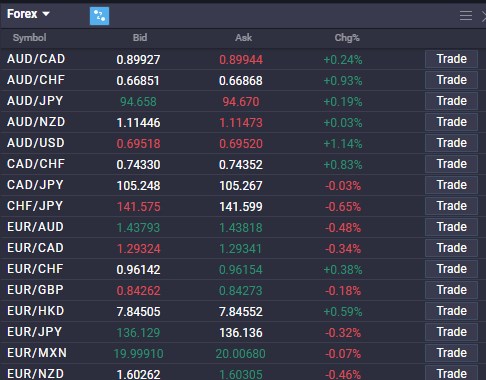Click Trade button for AUD/USD
This screenshot has height=380, width=486.
click(x=451, y=143)
